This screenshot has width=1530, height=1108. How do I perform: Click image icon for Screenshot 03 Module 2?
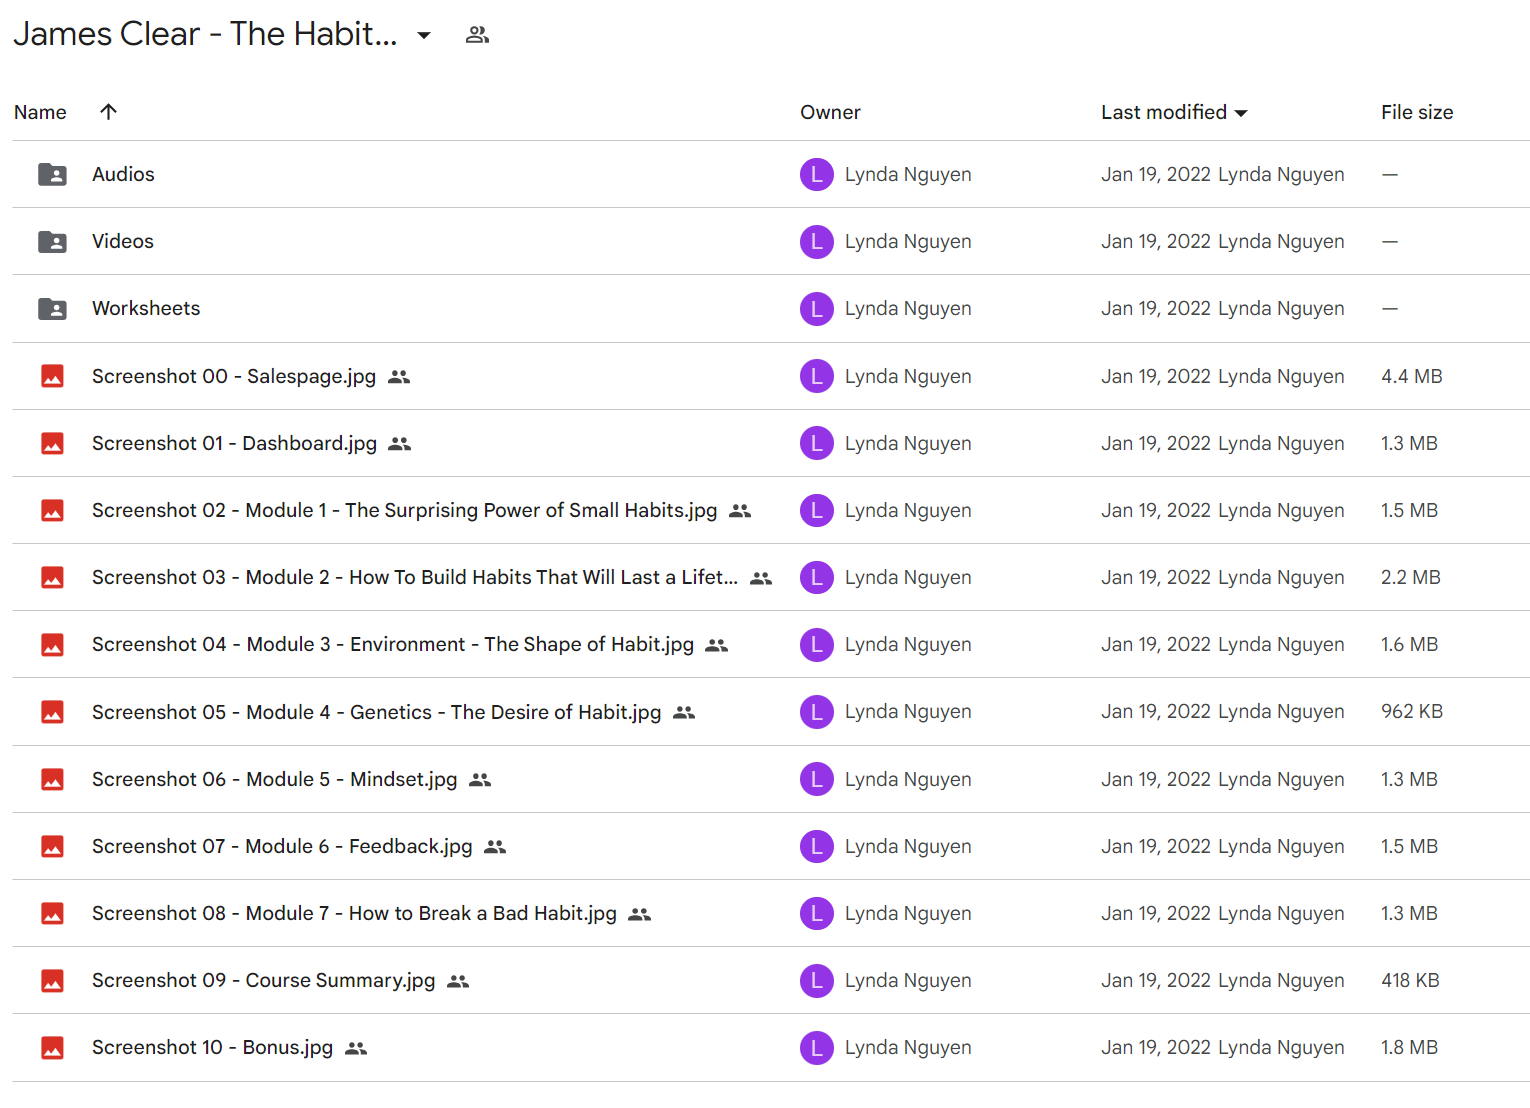pyautogui.click(x=52, y=577)
